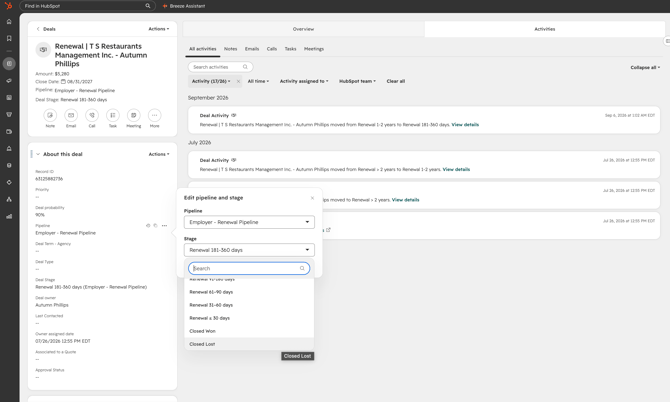The width and height of the screenshot is (670, 402).
Task: Open Actions dropdown in deal header
Action: click(159, 29)
